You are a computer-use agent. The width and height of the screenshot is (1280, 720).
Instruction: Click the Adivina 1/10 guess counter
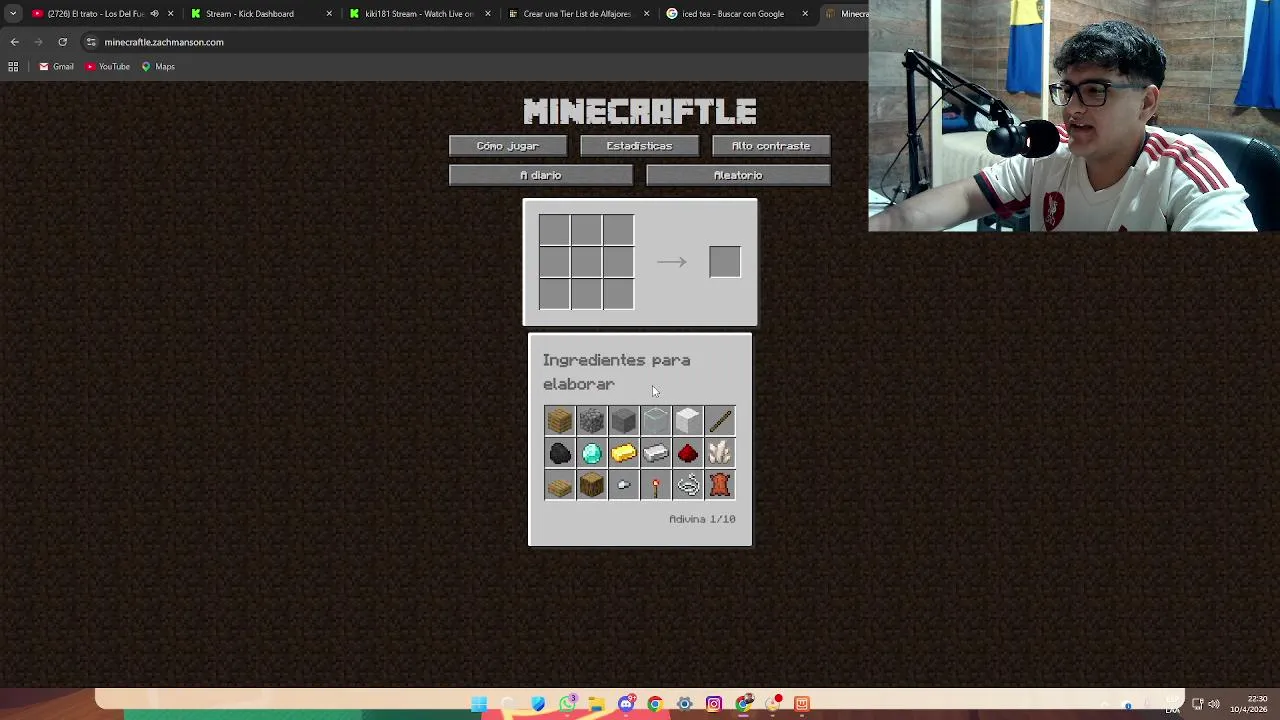pyautogui.click(x=702, y=519)
